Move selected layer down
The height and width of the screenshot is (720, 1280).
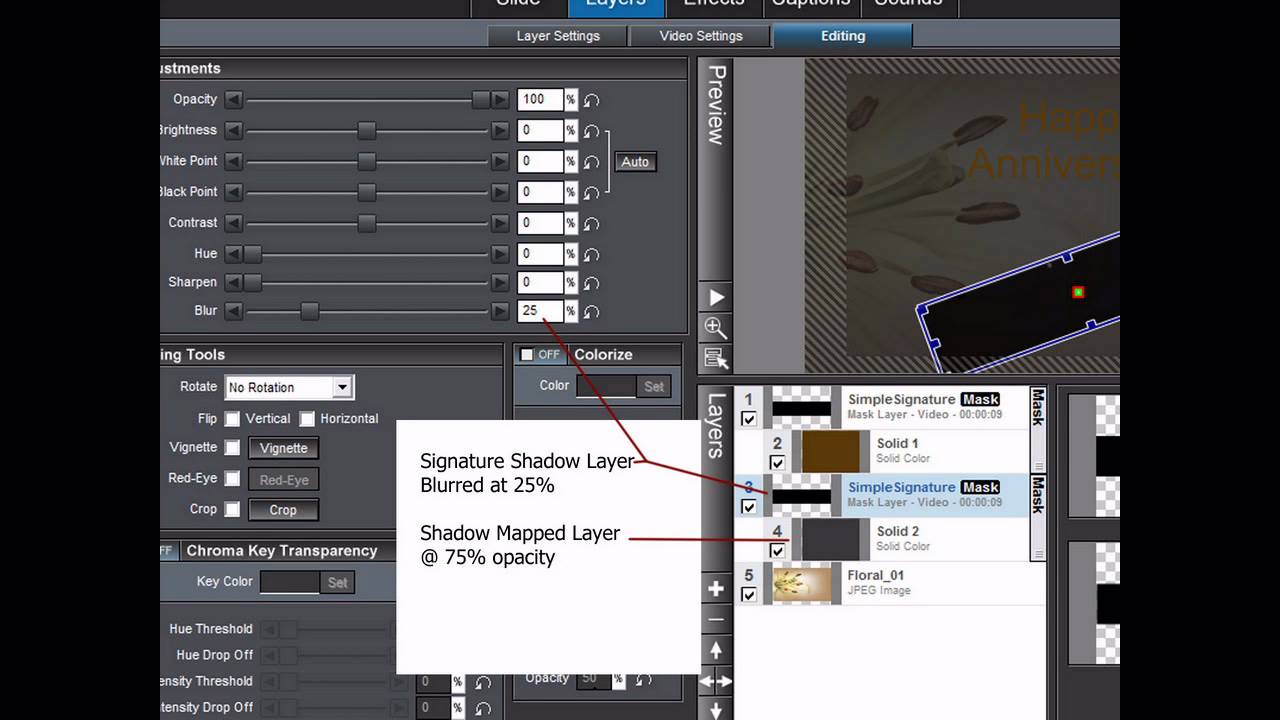(x=716, y=710)
